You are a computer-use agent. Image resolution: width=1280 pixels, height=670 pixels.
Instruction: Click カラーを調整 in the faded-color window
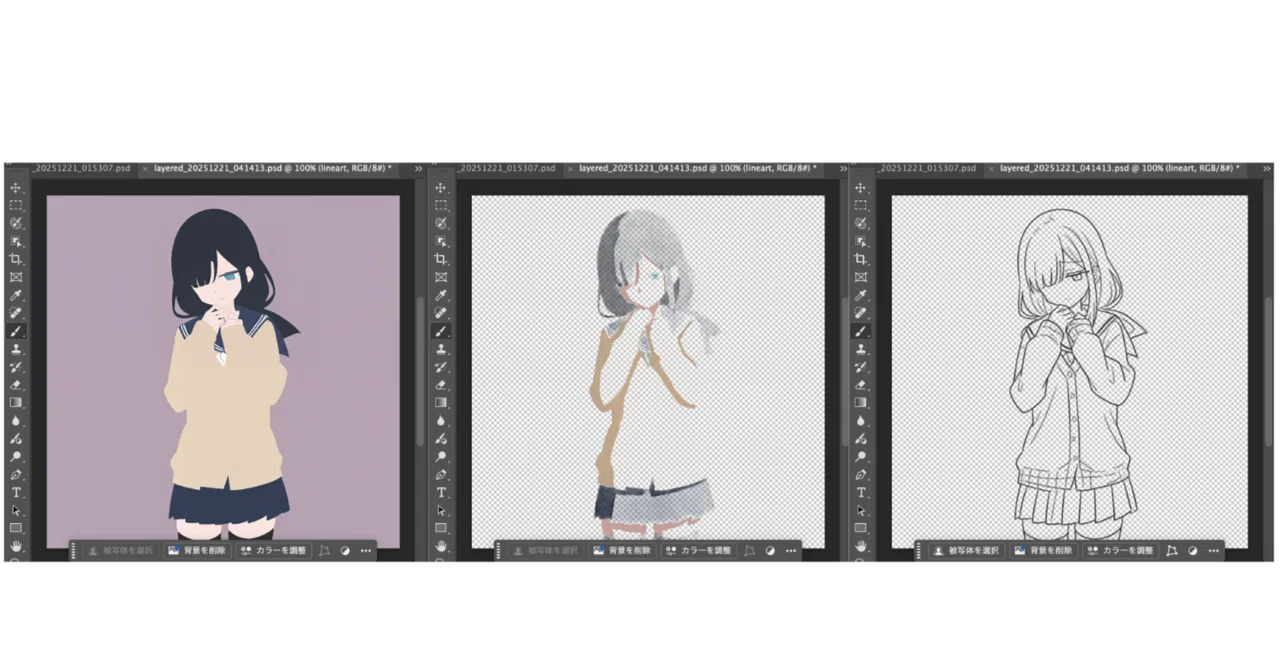click(700, 551)
